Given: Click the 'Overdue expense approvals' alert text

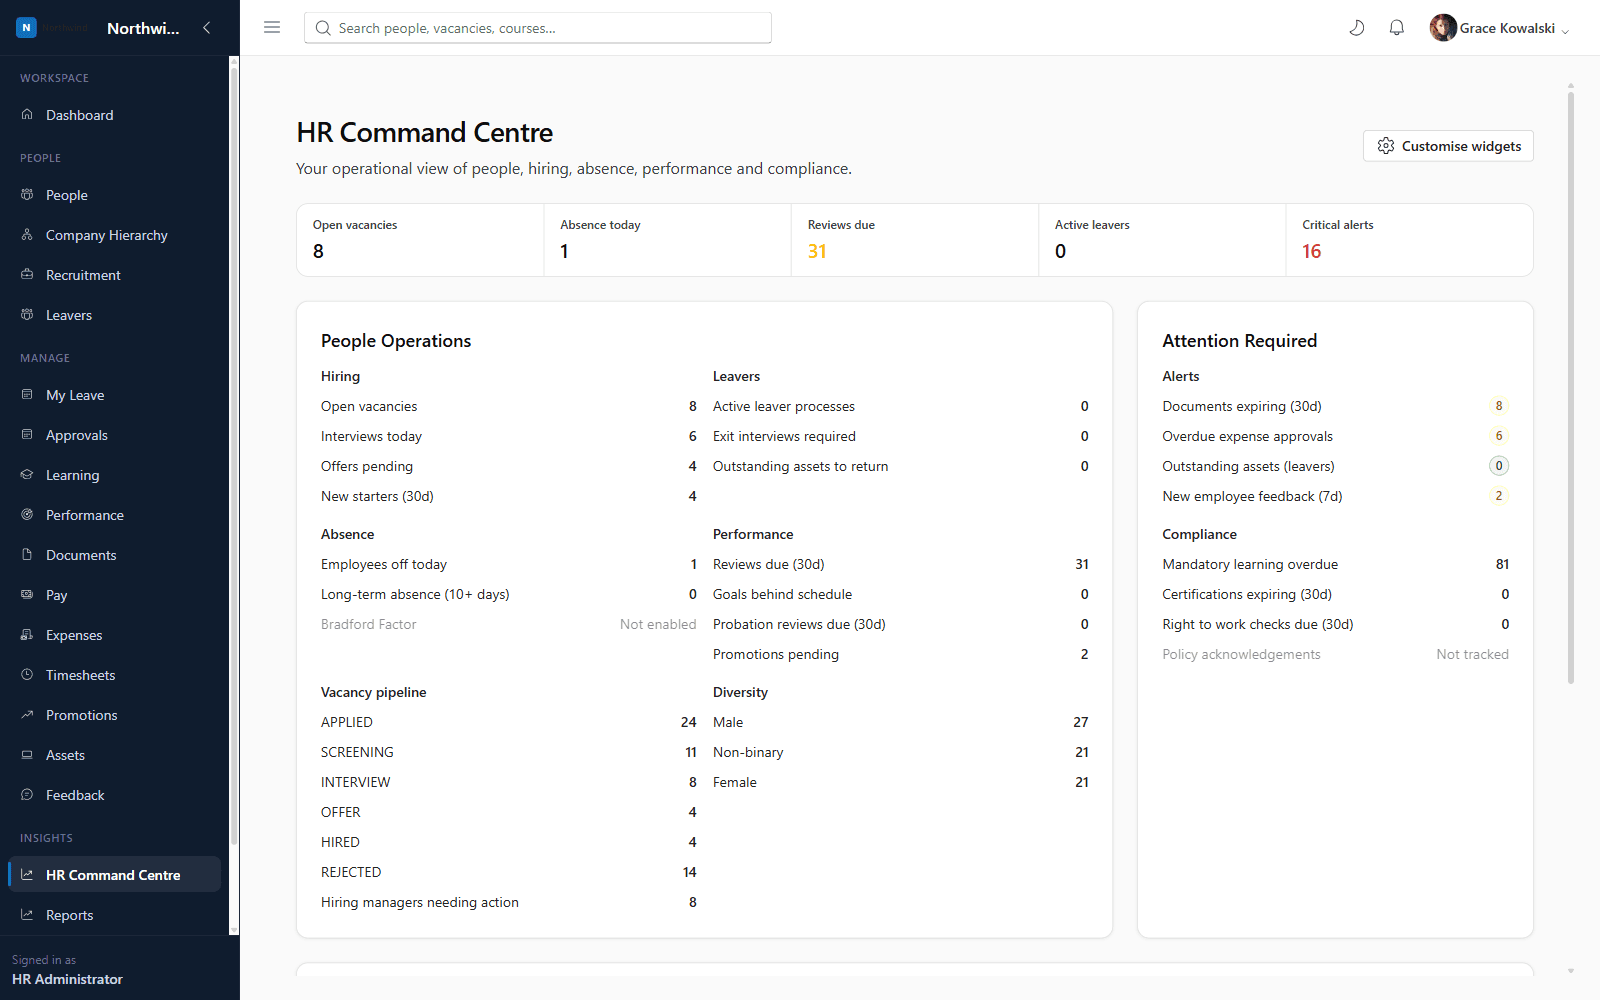Looking at the screenshot, I should coord(1247,436).
